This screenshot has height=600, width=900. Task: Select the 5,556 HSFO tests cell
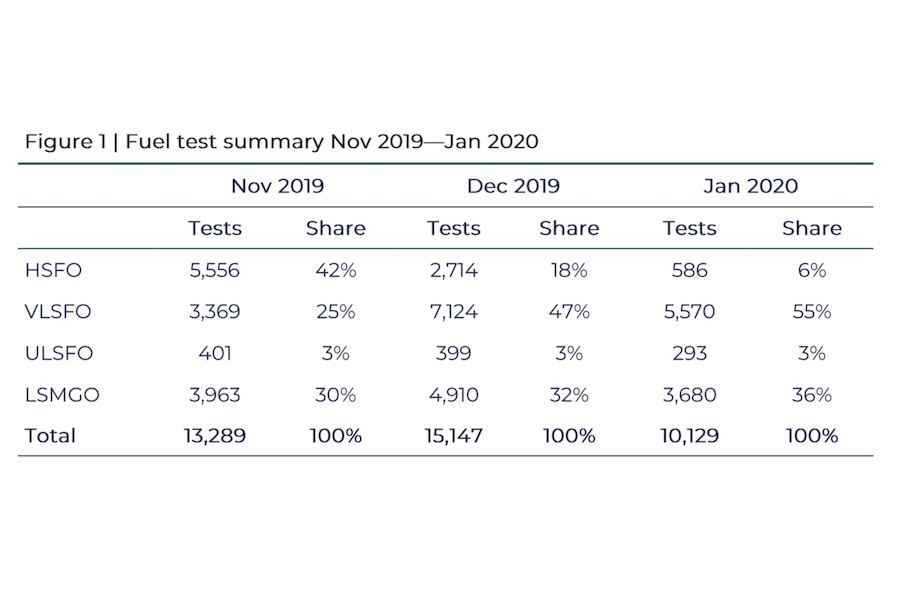pyautogui.click(x=215, y=270)
